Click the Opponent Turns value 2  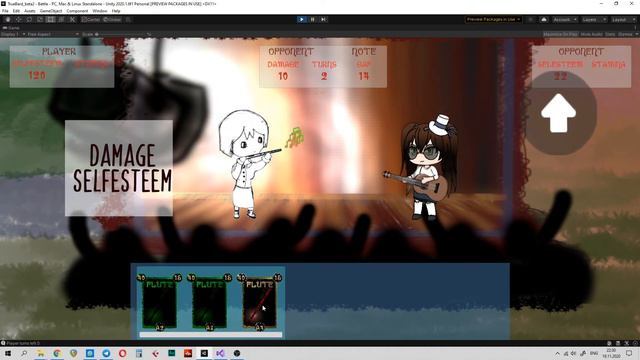[x=324, y=76]
